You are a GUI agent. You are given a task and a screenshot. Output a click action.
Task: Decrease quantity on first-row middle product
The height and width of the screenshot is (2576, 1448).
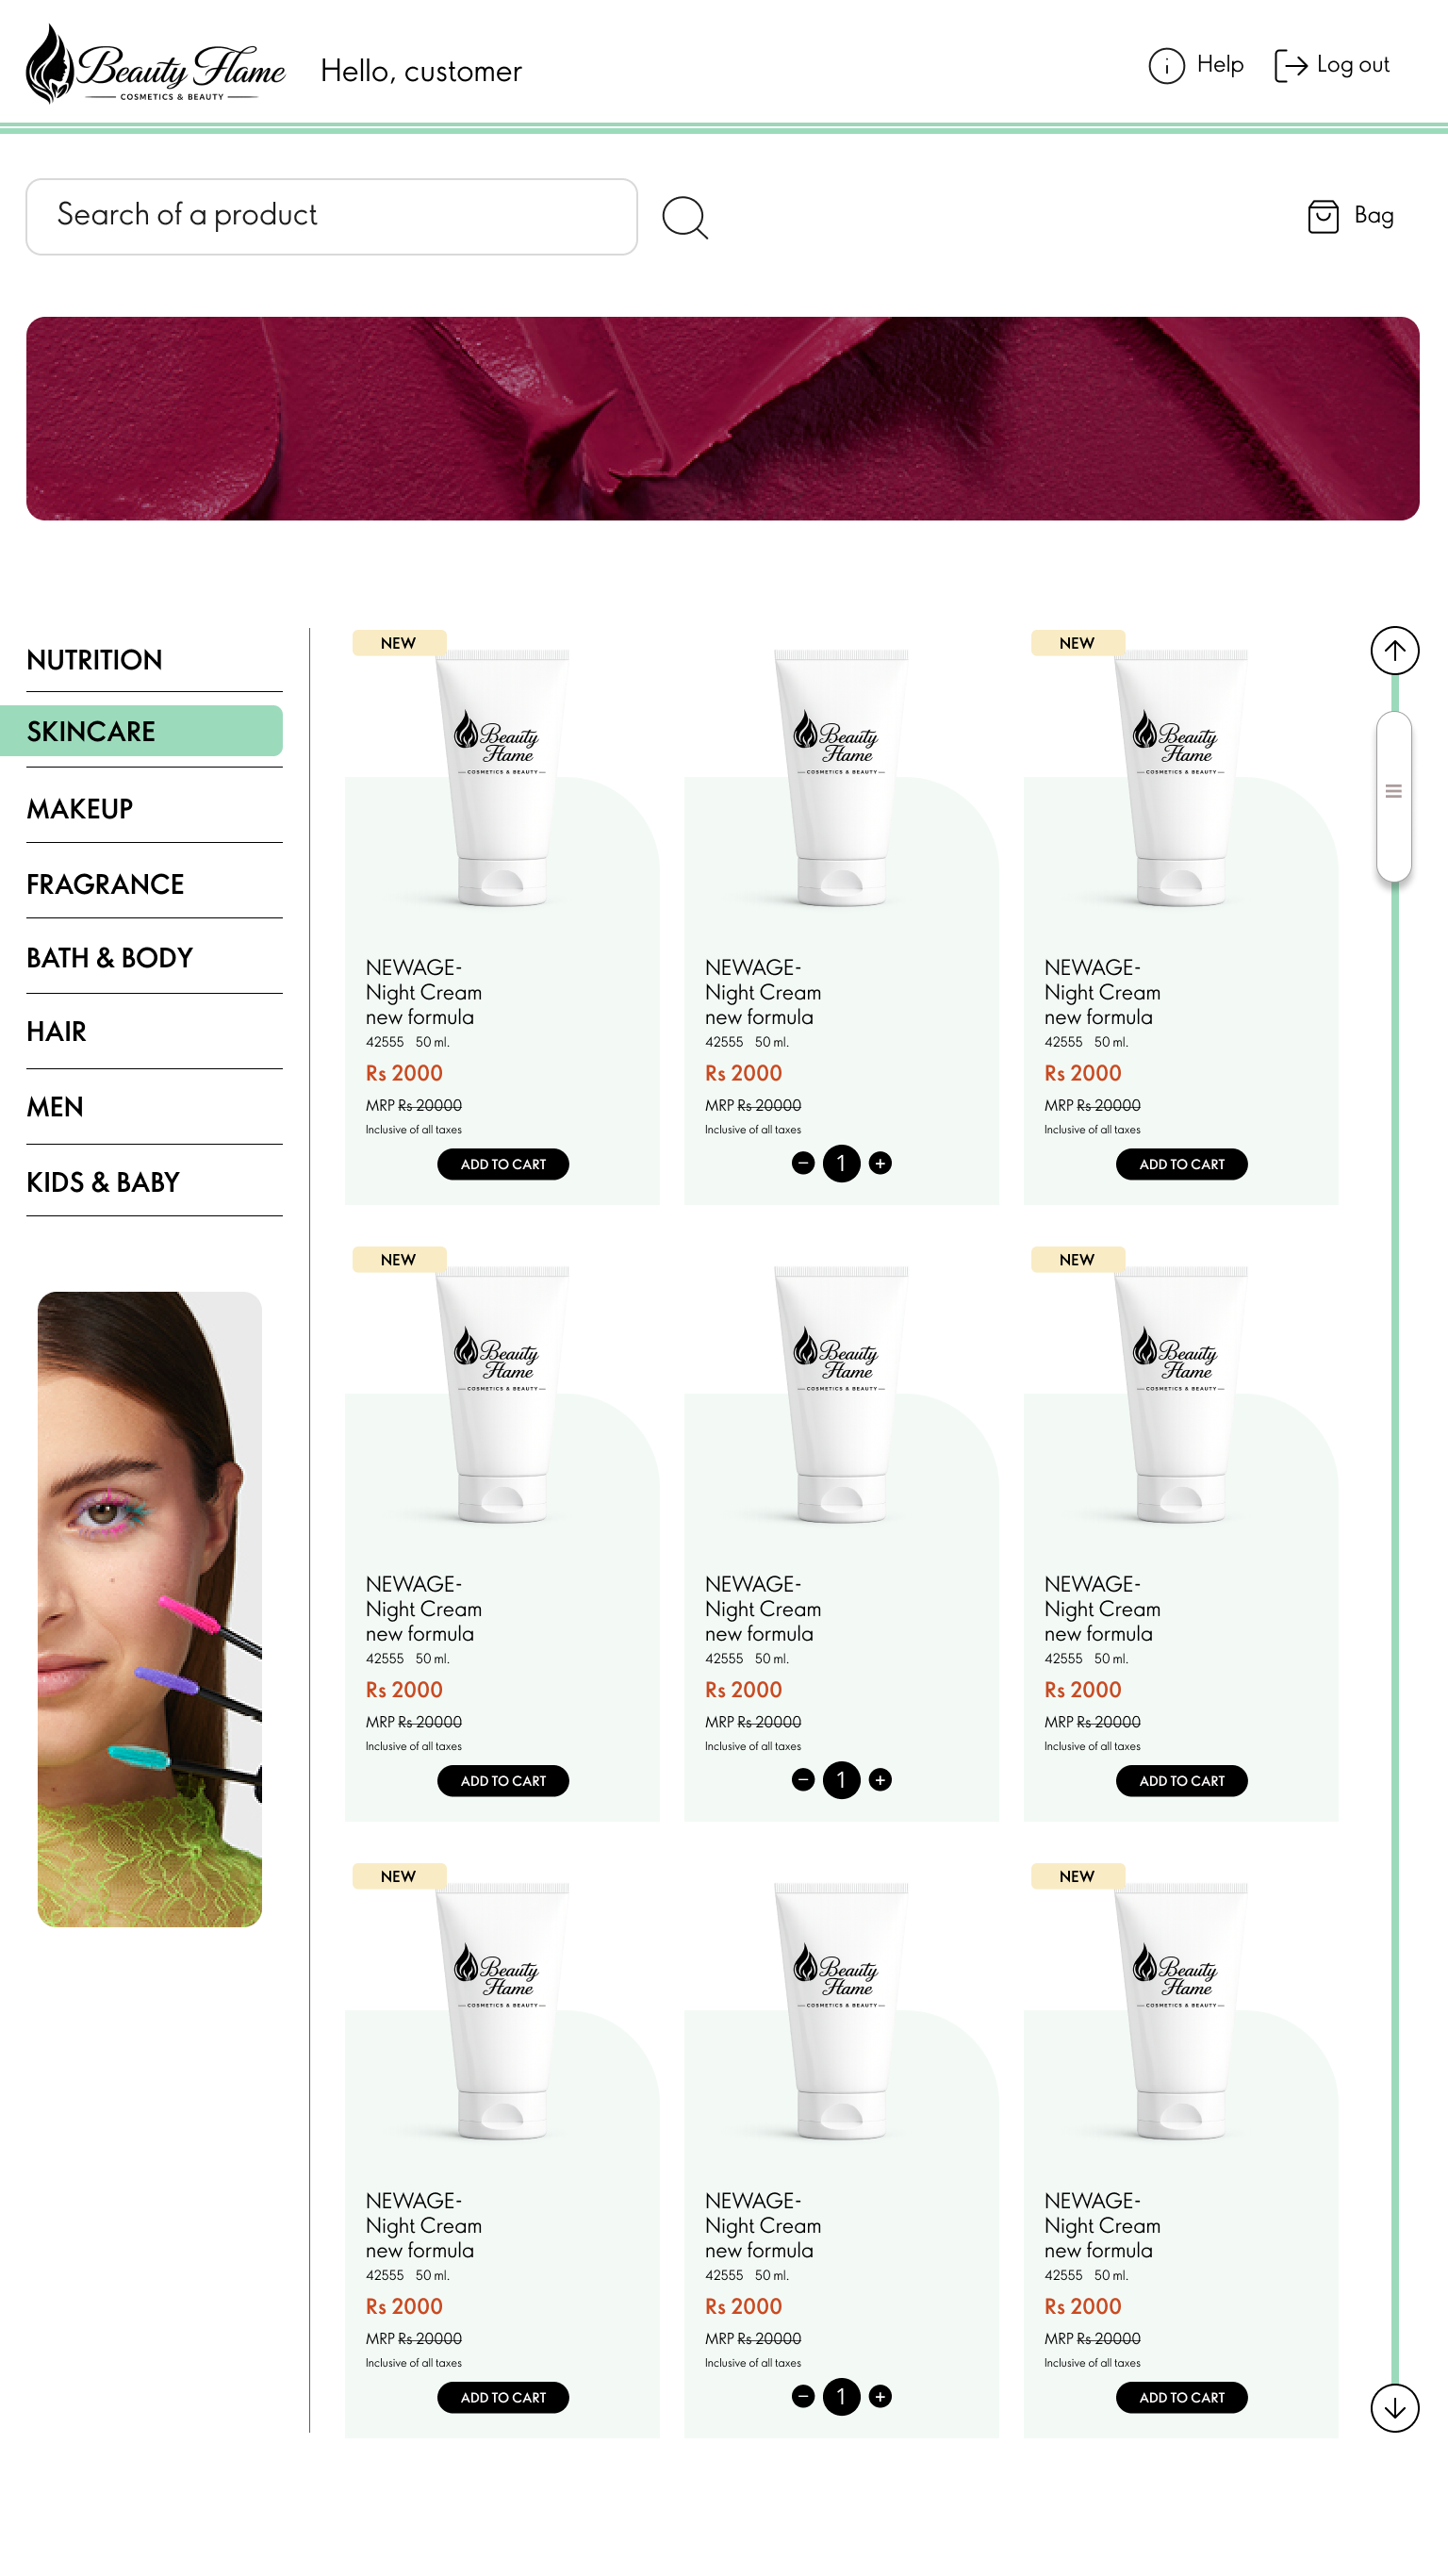pos(803,1163)
